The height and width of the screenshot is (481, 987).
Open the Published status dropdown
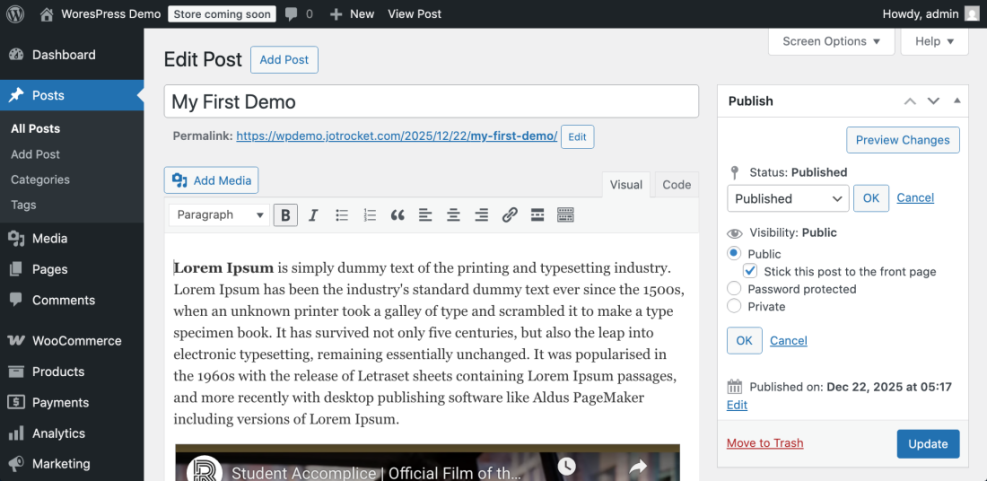(x=788, y=198)
